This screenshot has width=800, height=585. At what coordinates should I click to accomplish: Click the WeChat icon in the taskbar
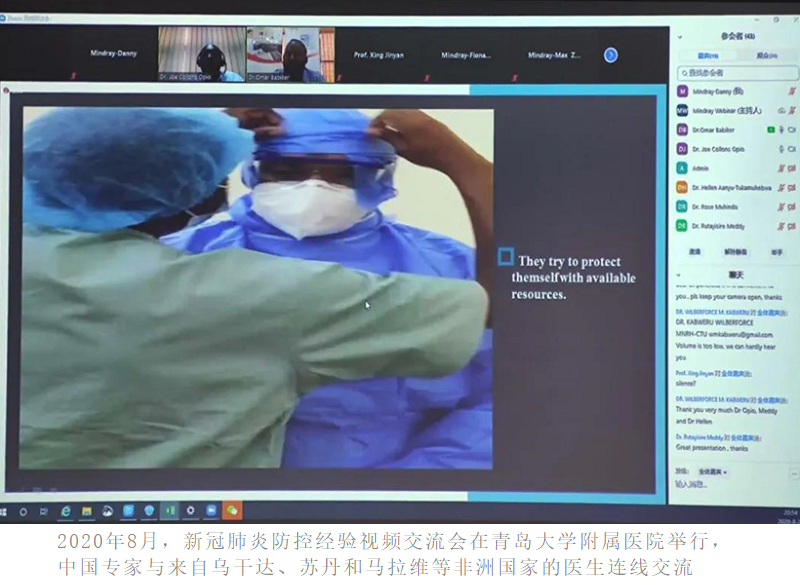[x=232, y=511]
